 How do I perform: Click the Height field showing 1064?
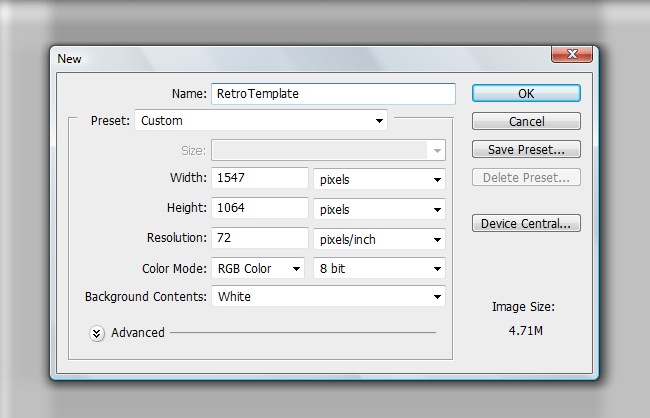(x=259, y=209)
